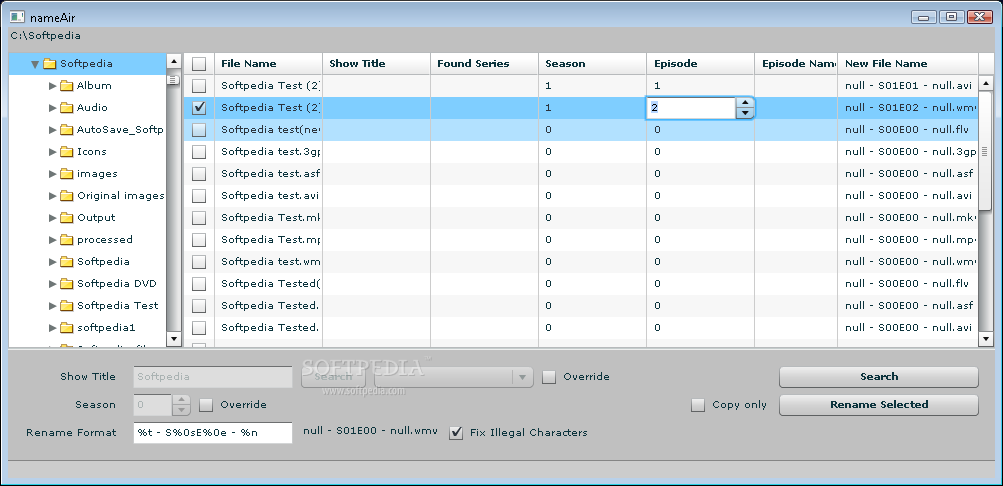This screenshot has height=486, width=1003.
Task: Select the Softpedia Test.mk file row
Action: click(x=581, y=218)
